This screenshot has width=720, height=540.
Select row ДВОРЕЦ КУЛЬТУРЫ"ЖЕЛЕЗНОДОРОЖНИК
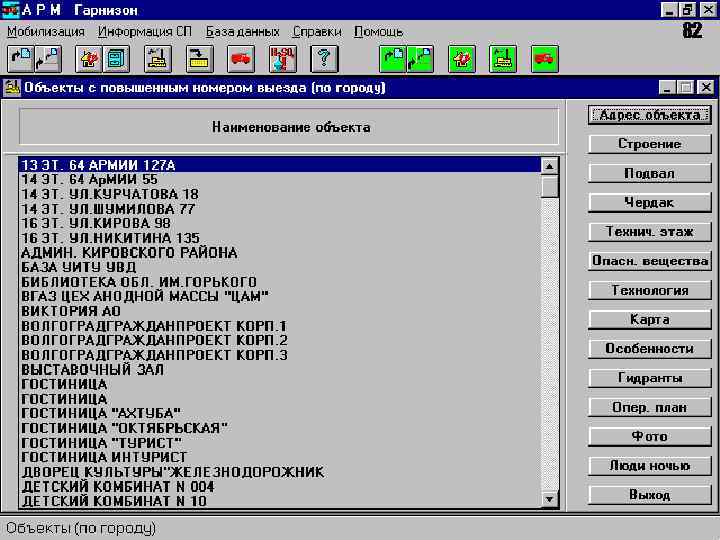click(280, 472)
